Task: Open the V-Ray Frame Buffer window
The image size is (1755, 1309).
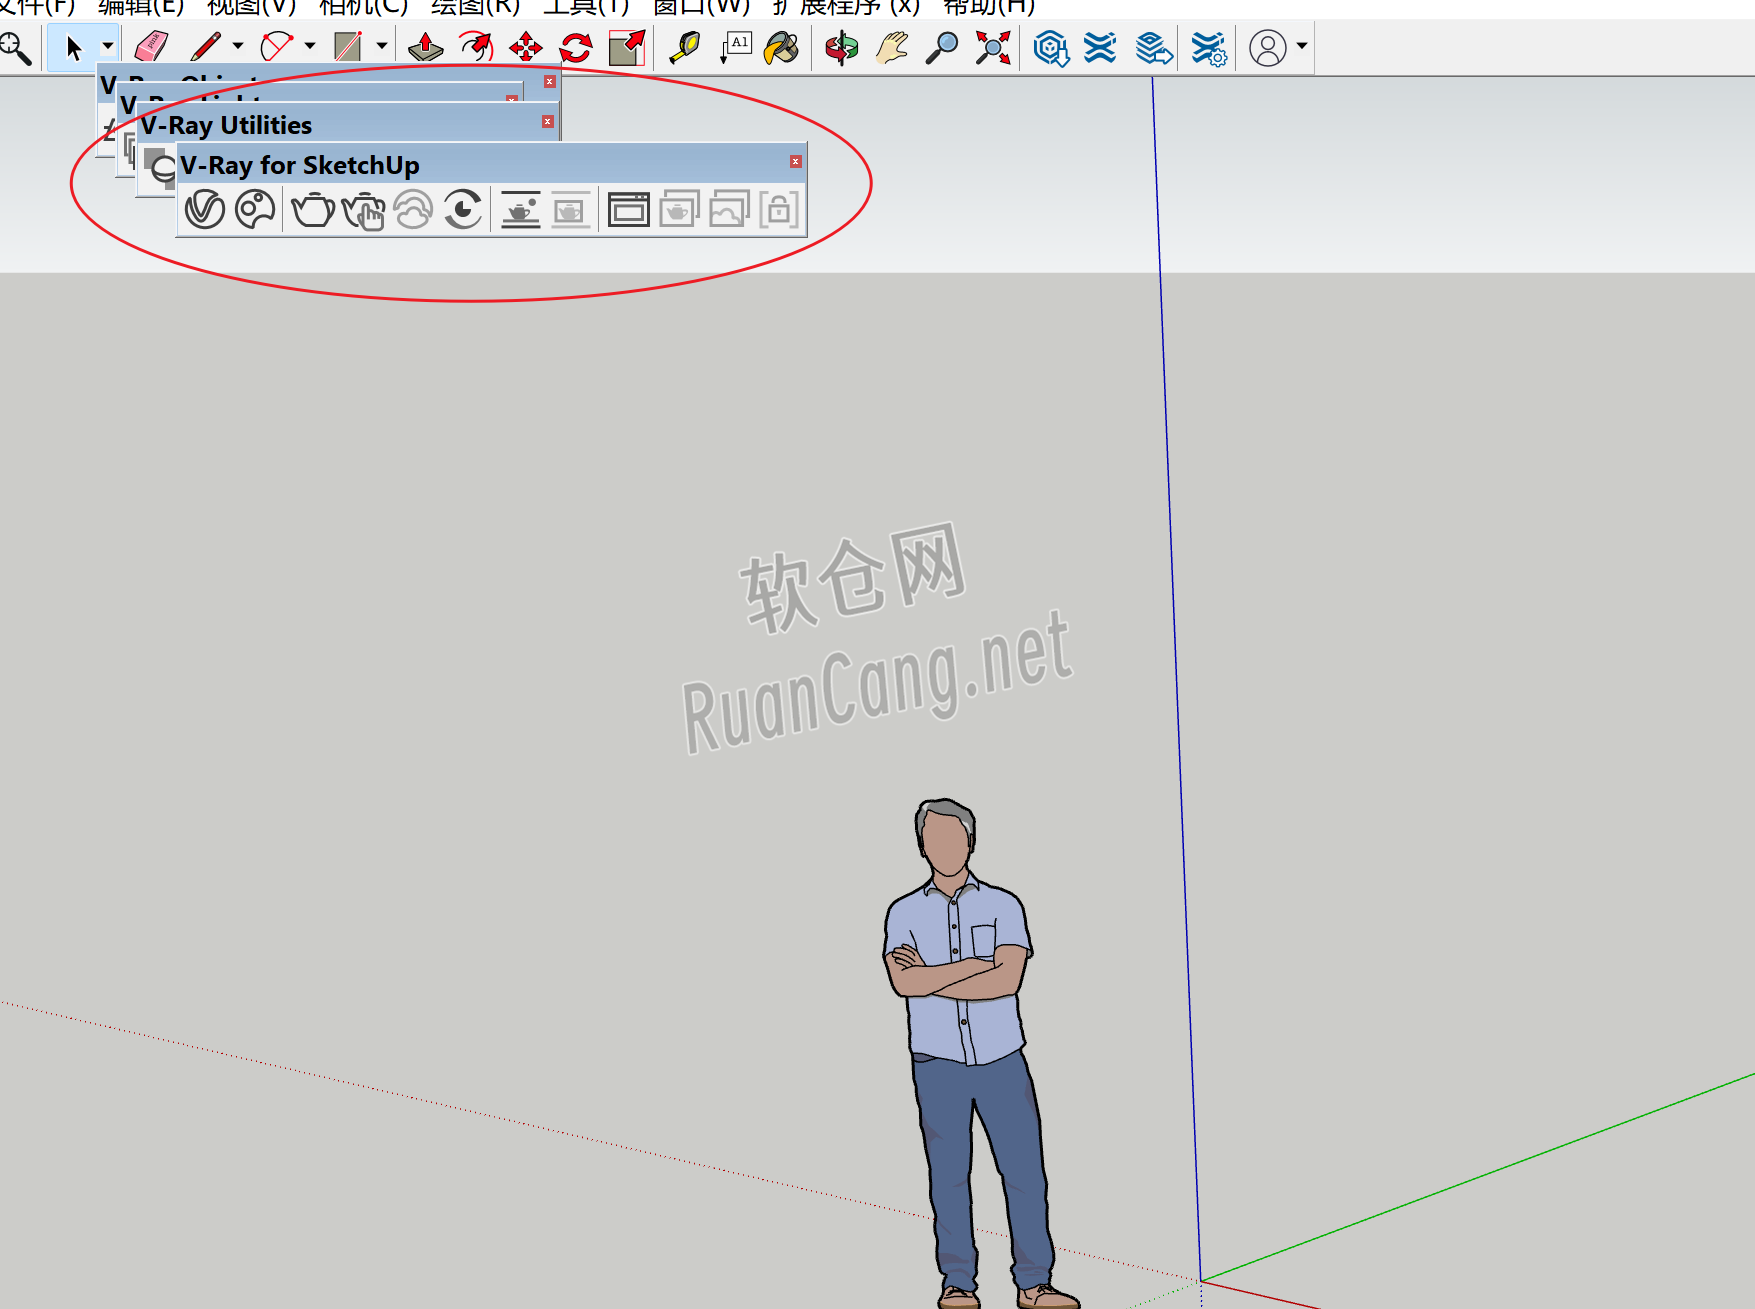Action: (627, 208)
